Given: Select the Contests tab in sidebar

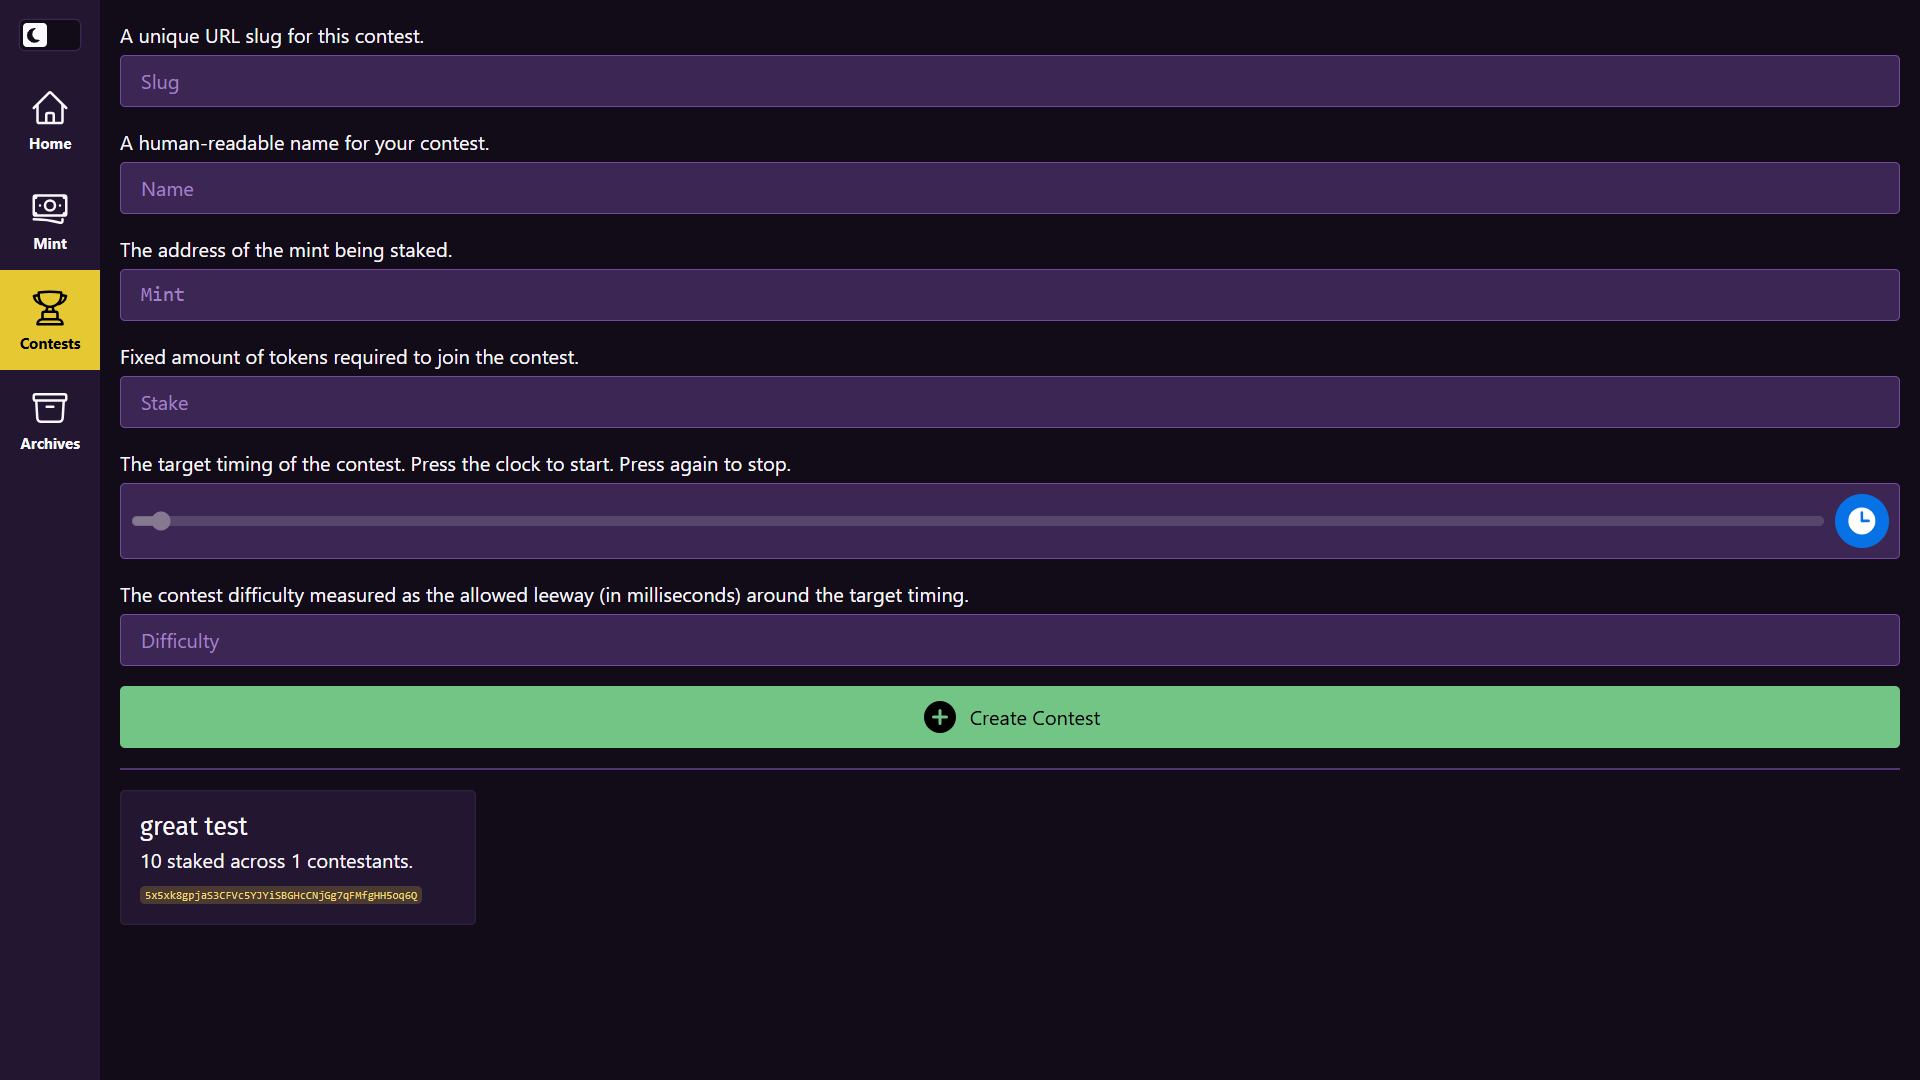Looking at the screenshot, I should tap(49, 320).
